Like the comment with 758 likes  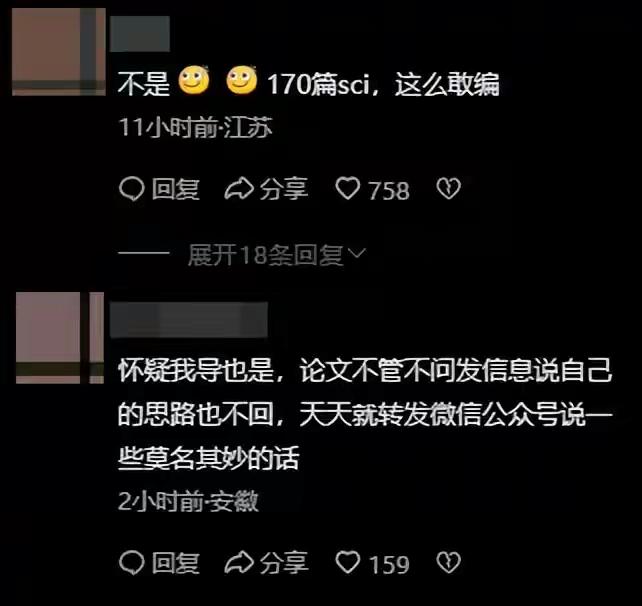(x=348, y=188)
